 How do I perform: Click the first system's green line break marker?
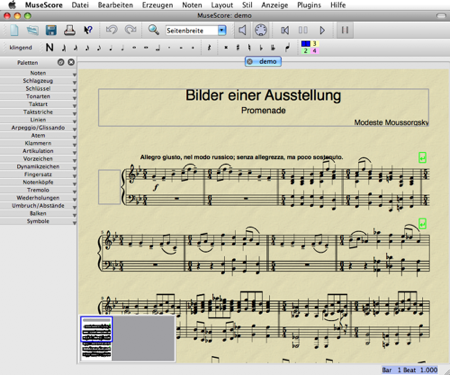click(422, 157)
